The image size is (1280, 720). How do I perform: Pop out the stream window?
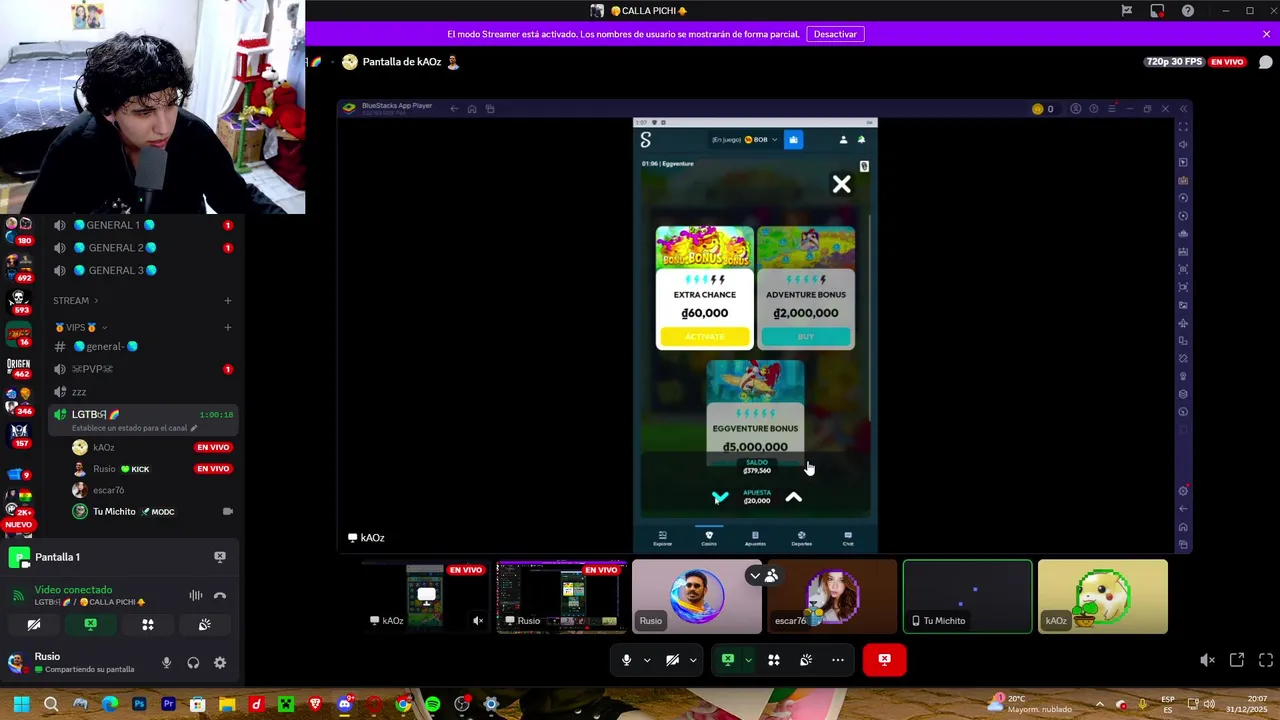coord(1237,660)
